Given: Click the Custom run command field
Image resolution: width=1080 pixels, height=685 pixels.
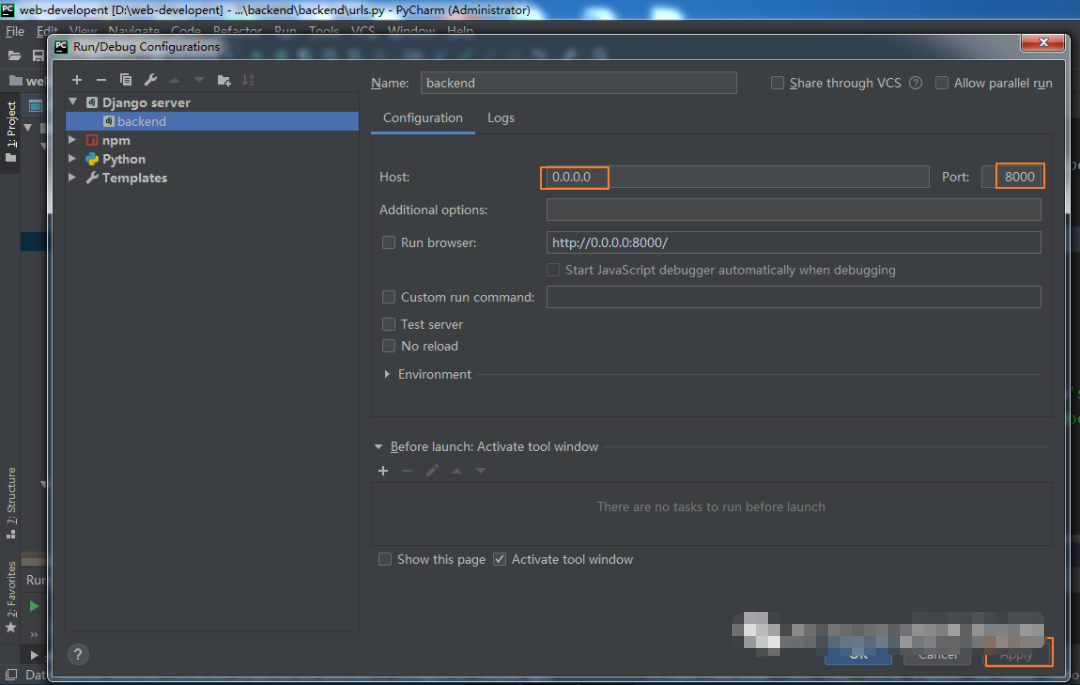Looking at the screenshot, I should (x=793, y=297).
